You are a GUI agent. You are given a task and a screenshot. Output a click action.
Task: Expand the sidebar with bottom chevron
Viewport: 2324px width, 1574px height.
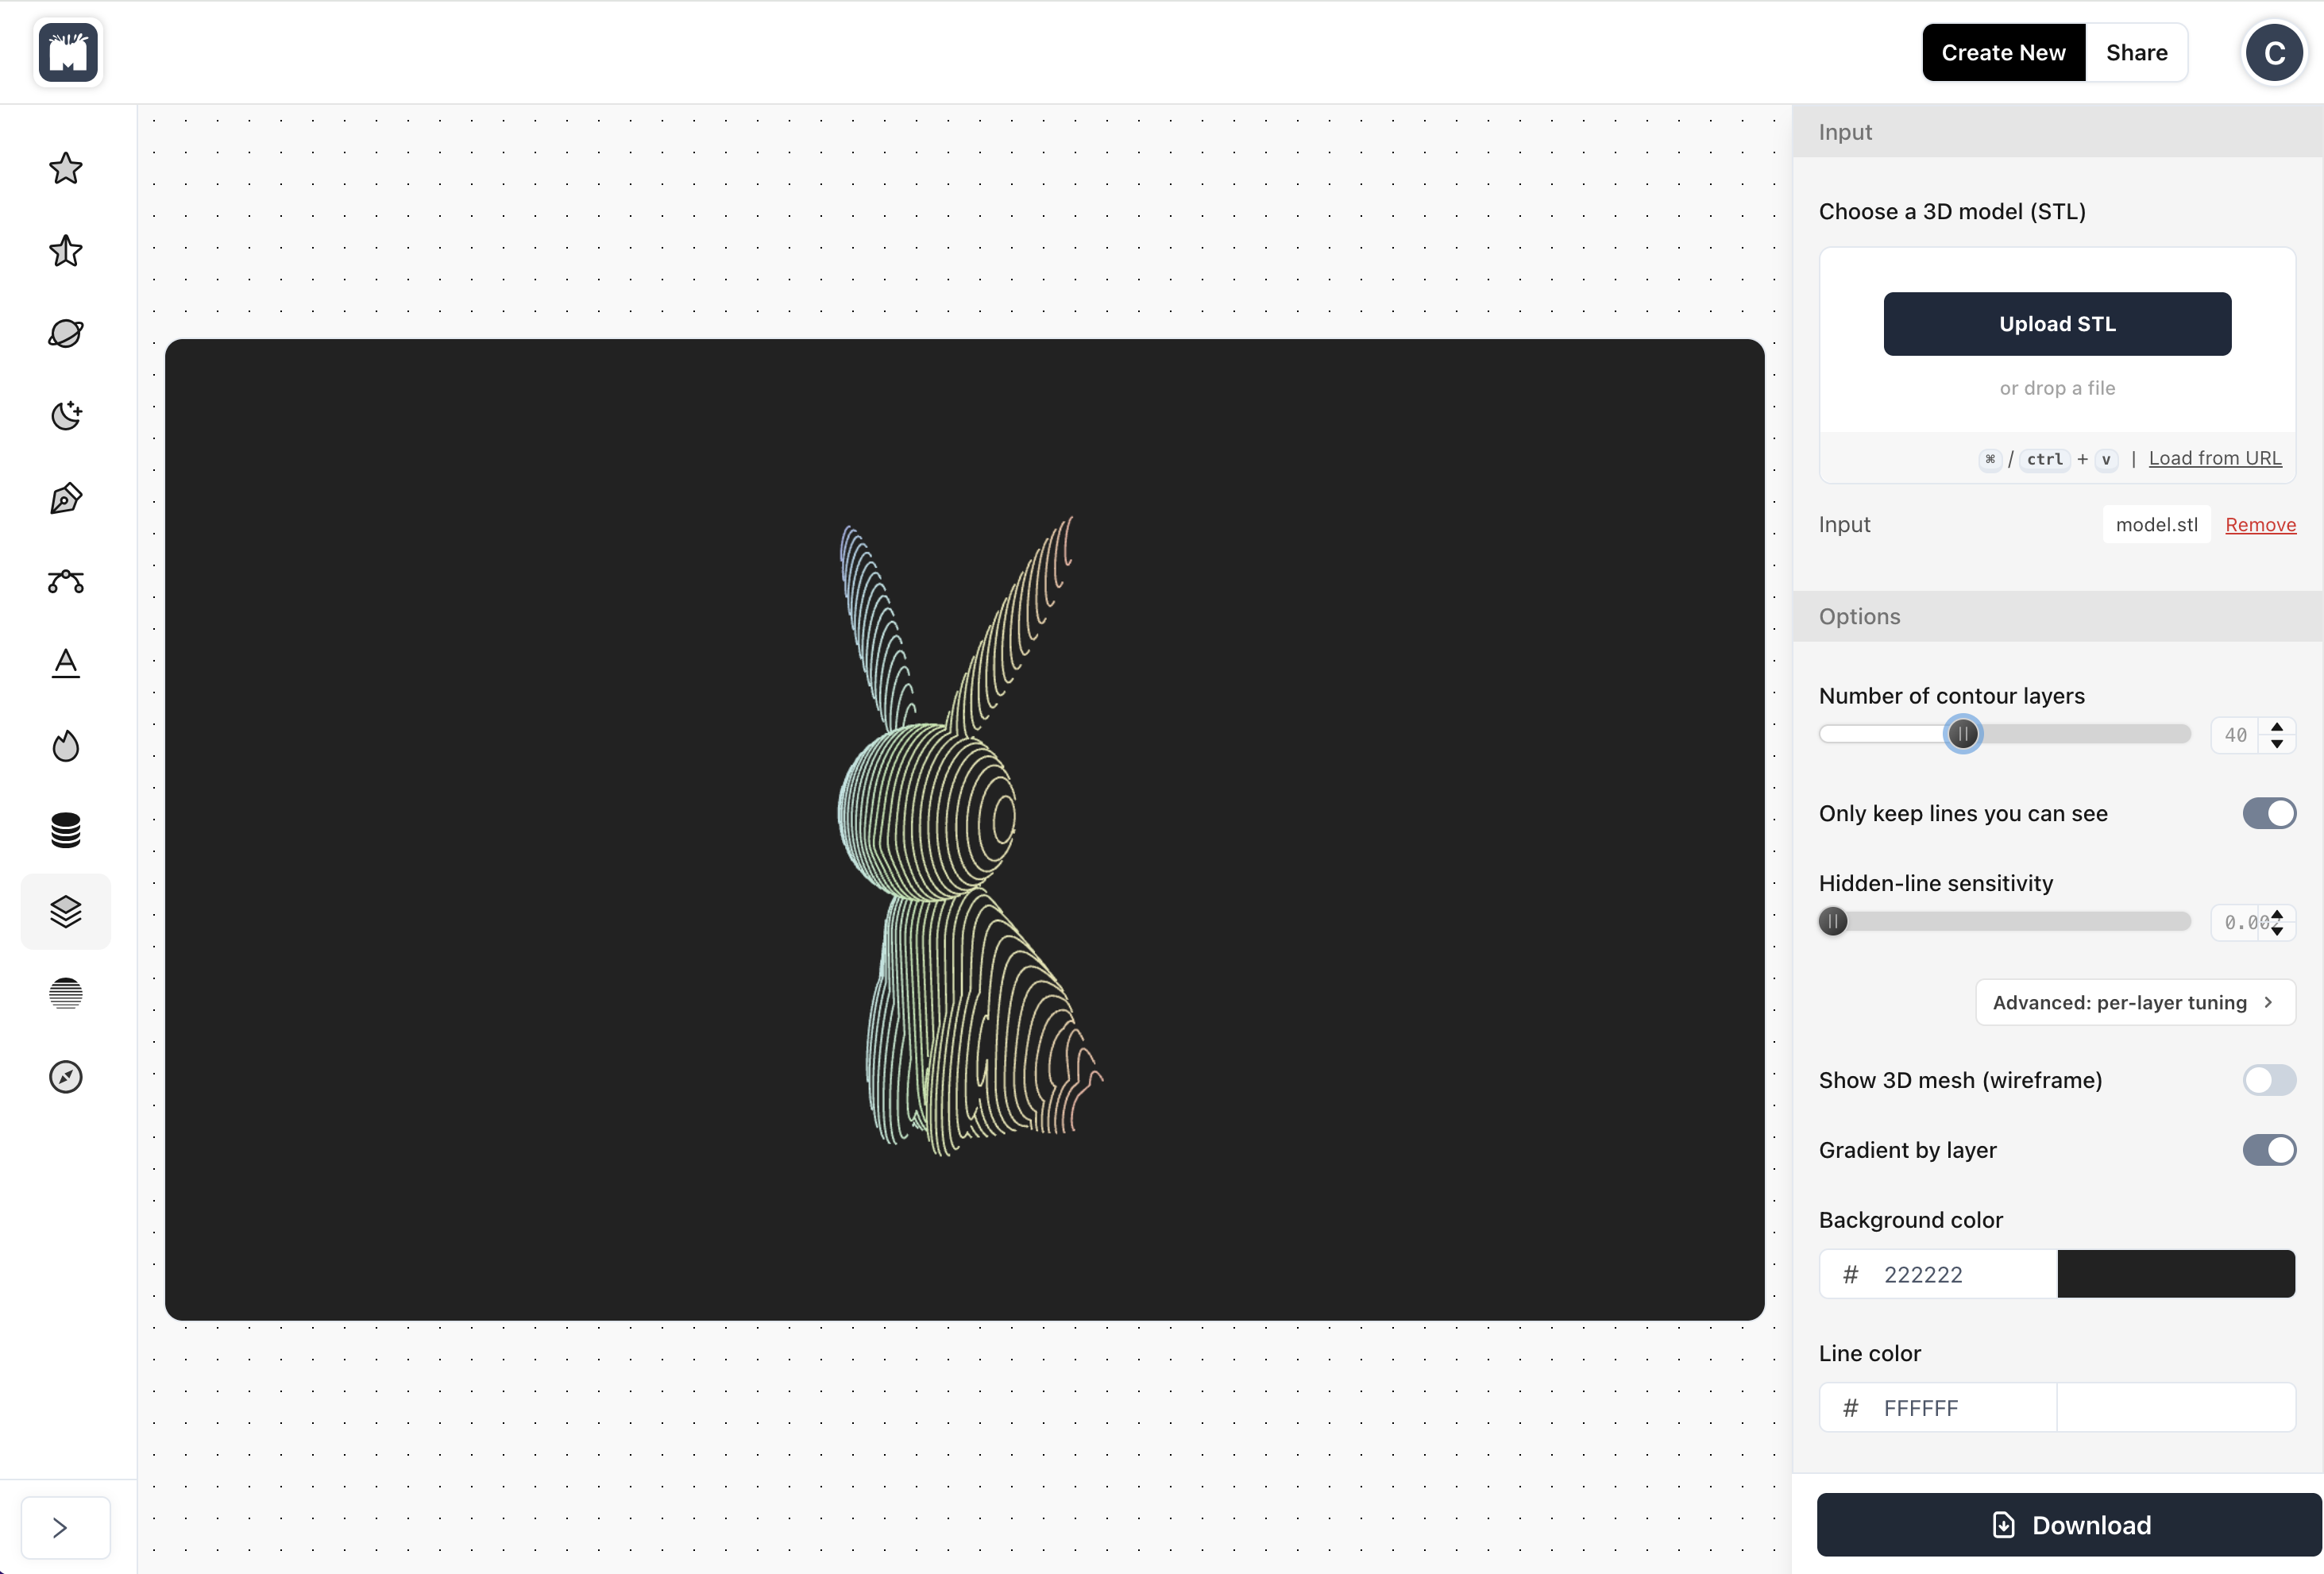[61, 1527]
